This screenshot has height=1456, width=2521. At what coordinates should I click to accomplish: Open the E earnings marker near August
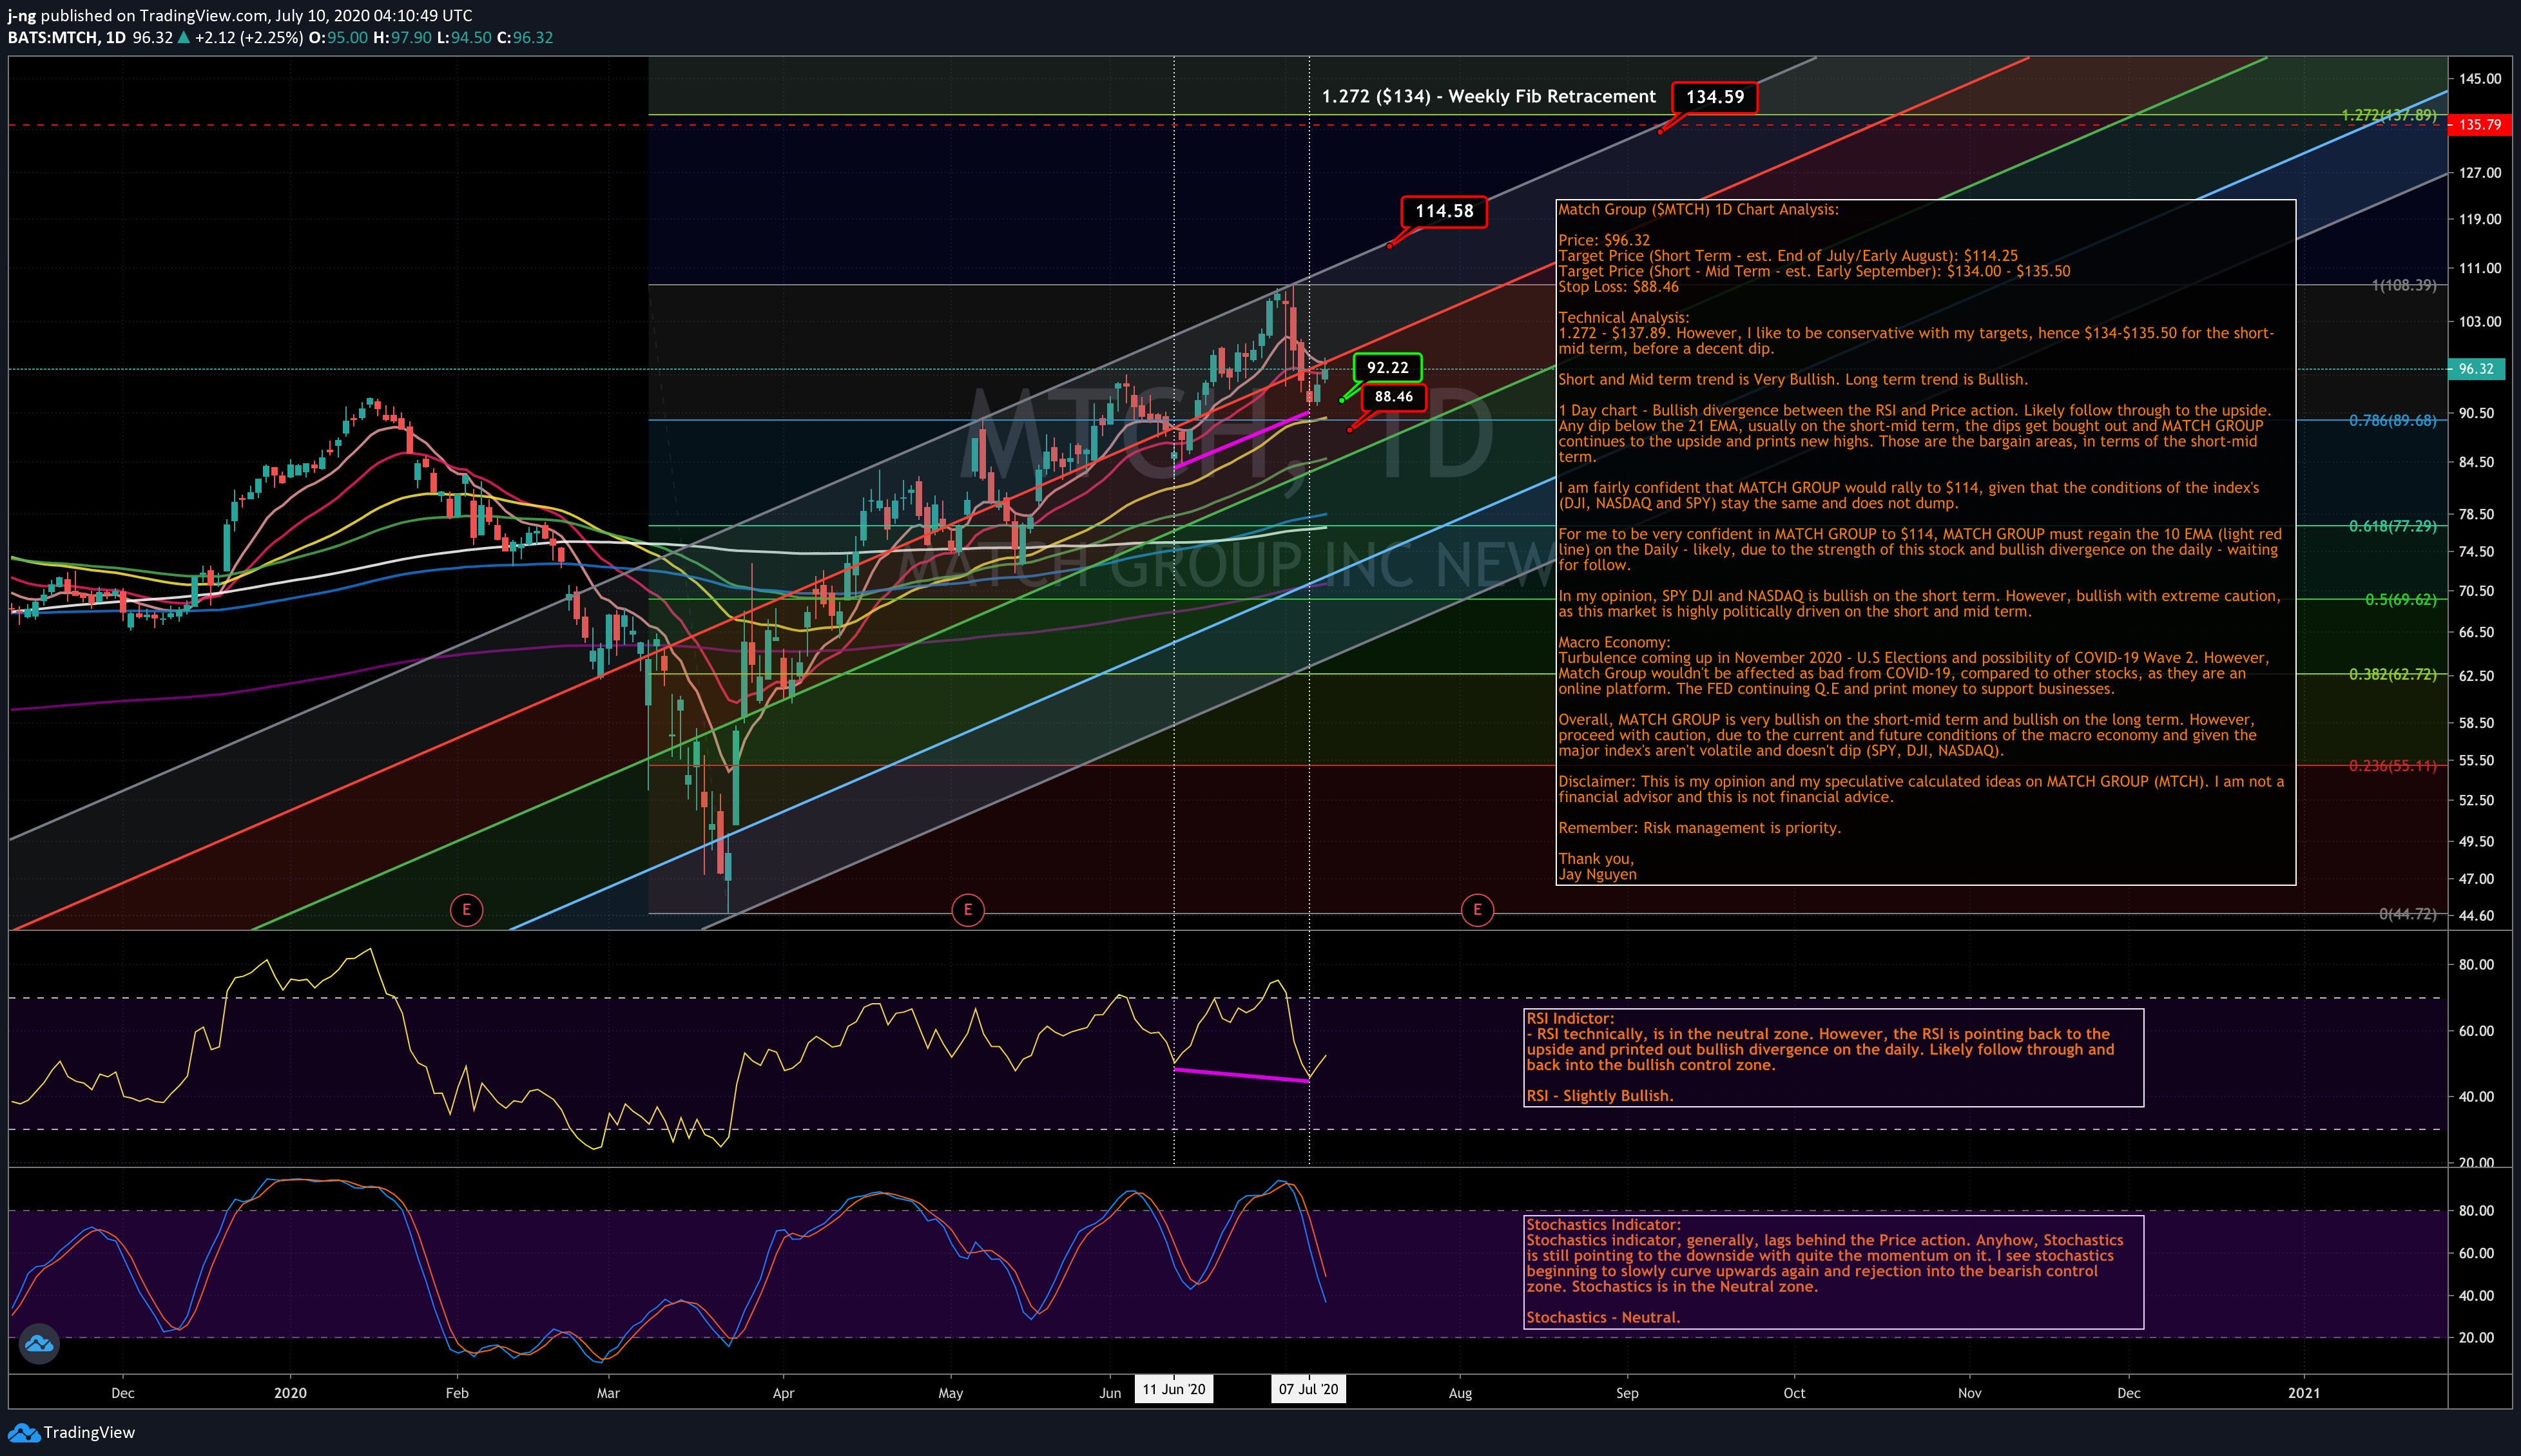tap(1477, 910)
